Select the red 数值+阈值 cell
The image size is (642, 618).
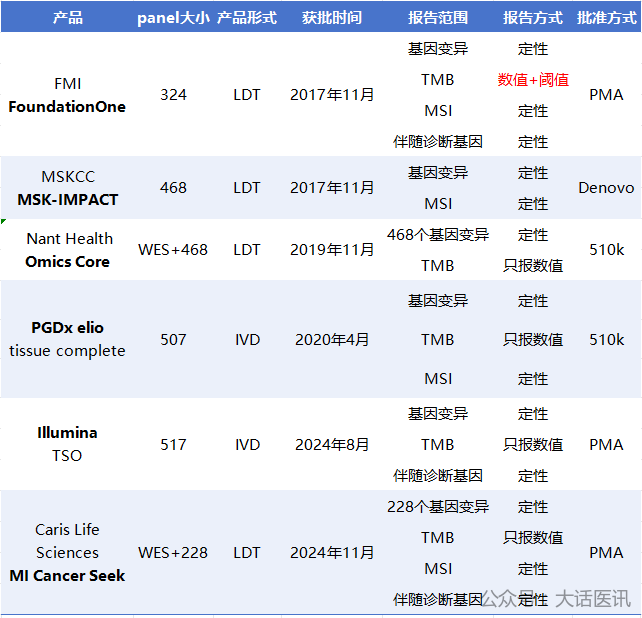[533, 79]
